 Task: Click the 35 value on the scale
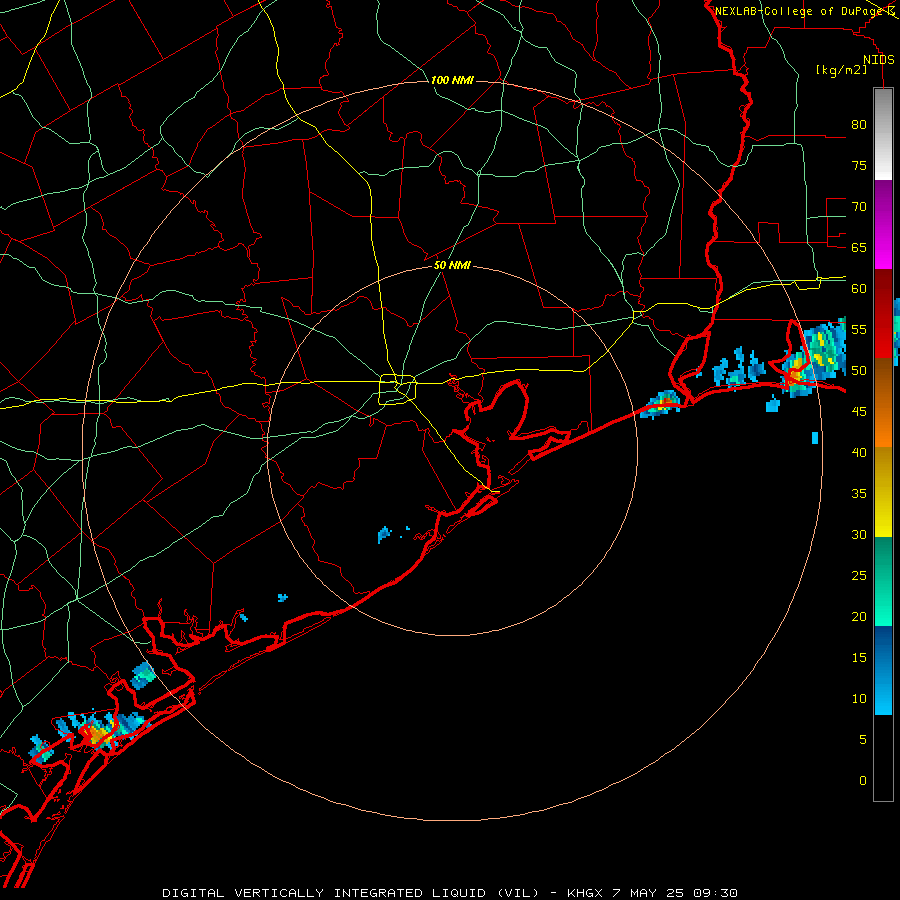(x=859, y=494)
